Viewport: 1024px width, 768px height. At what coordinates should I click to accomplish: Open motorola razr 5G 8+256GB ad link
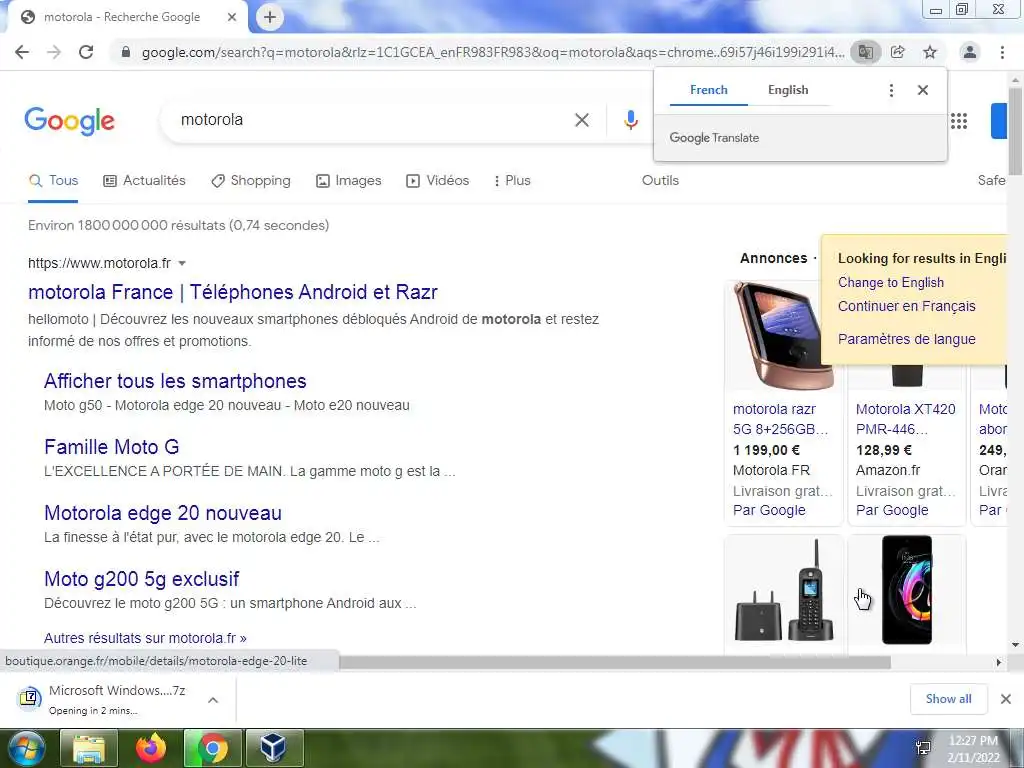[x=780, y=419]
